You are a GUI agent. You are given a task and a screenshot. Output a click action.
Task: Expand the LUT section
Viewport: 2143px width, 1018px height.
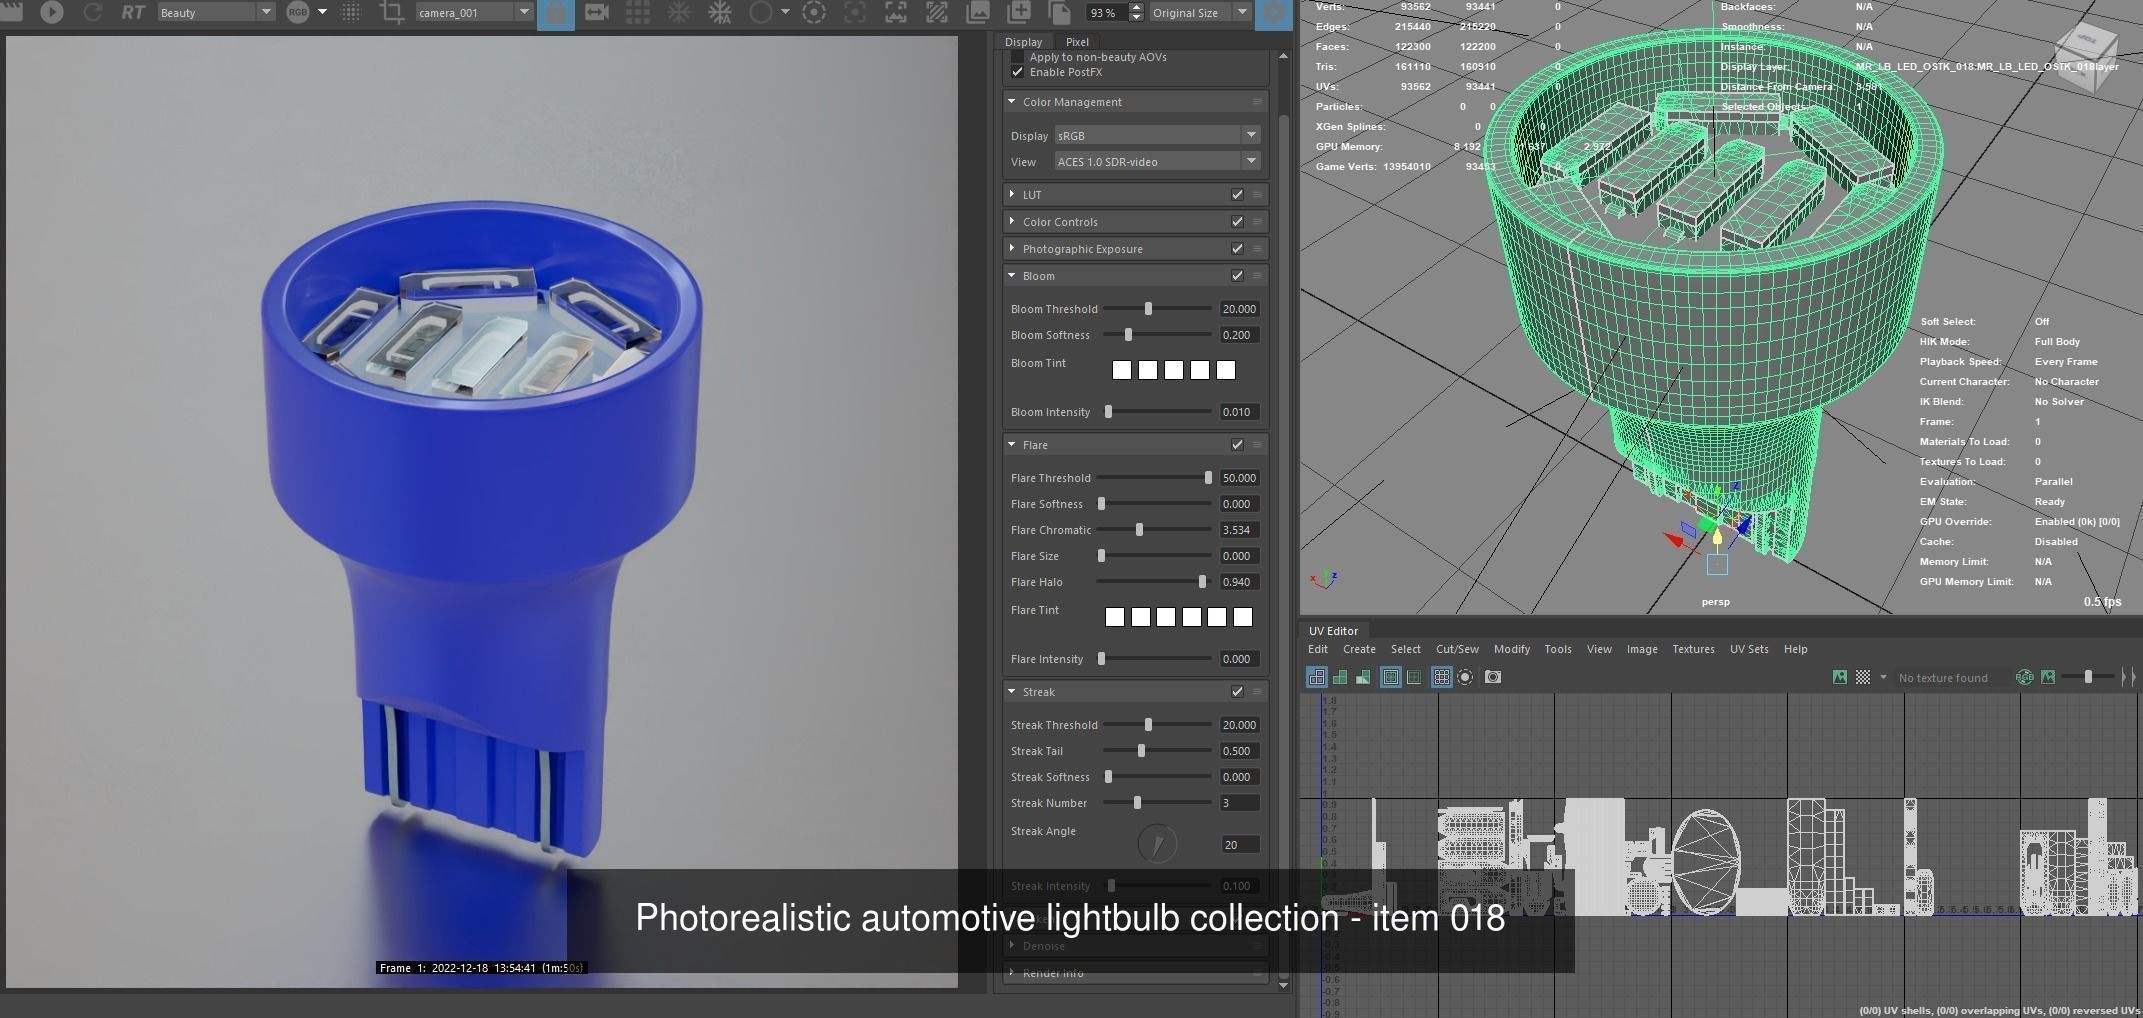(1012, 195)
